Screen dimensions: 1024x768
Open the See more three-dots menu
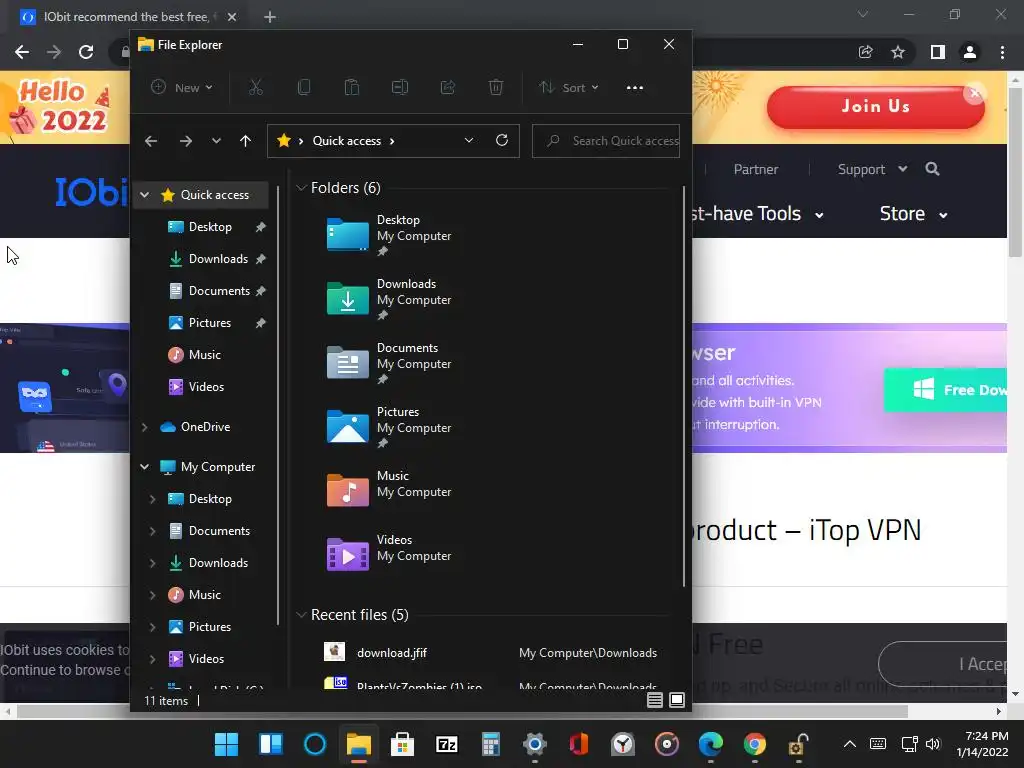click(635, 88)
